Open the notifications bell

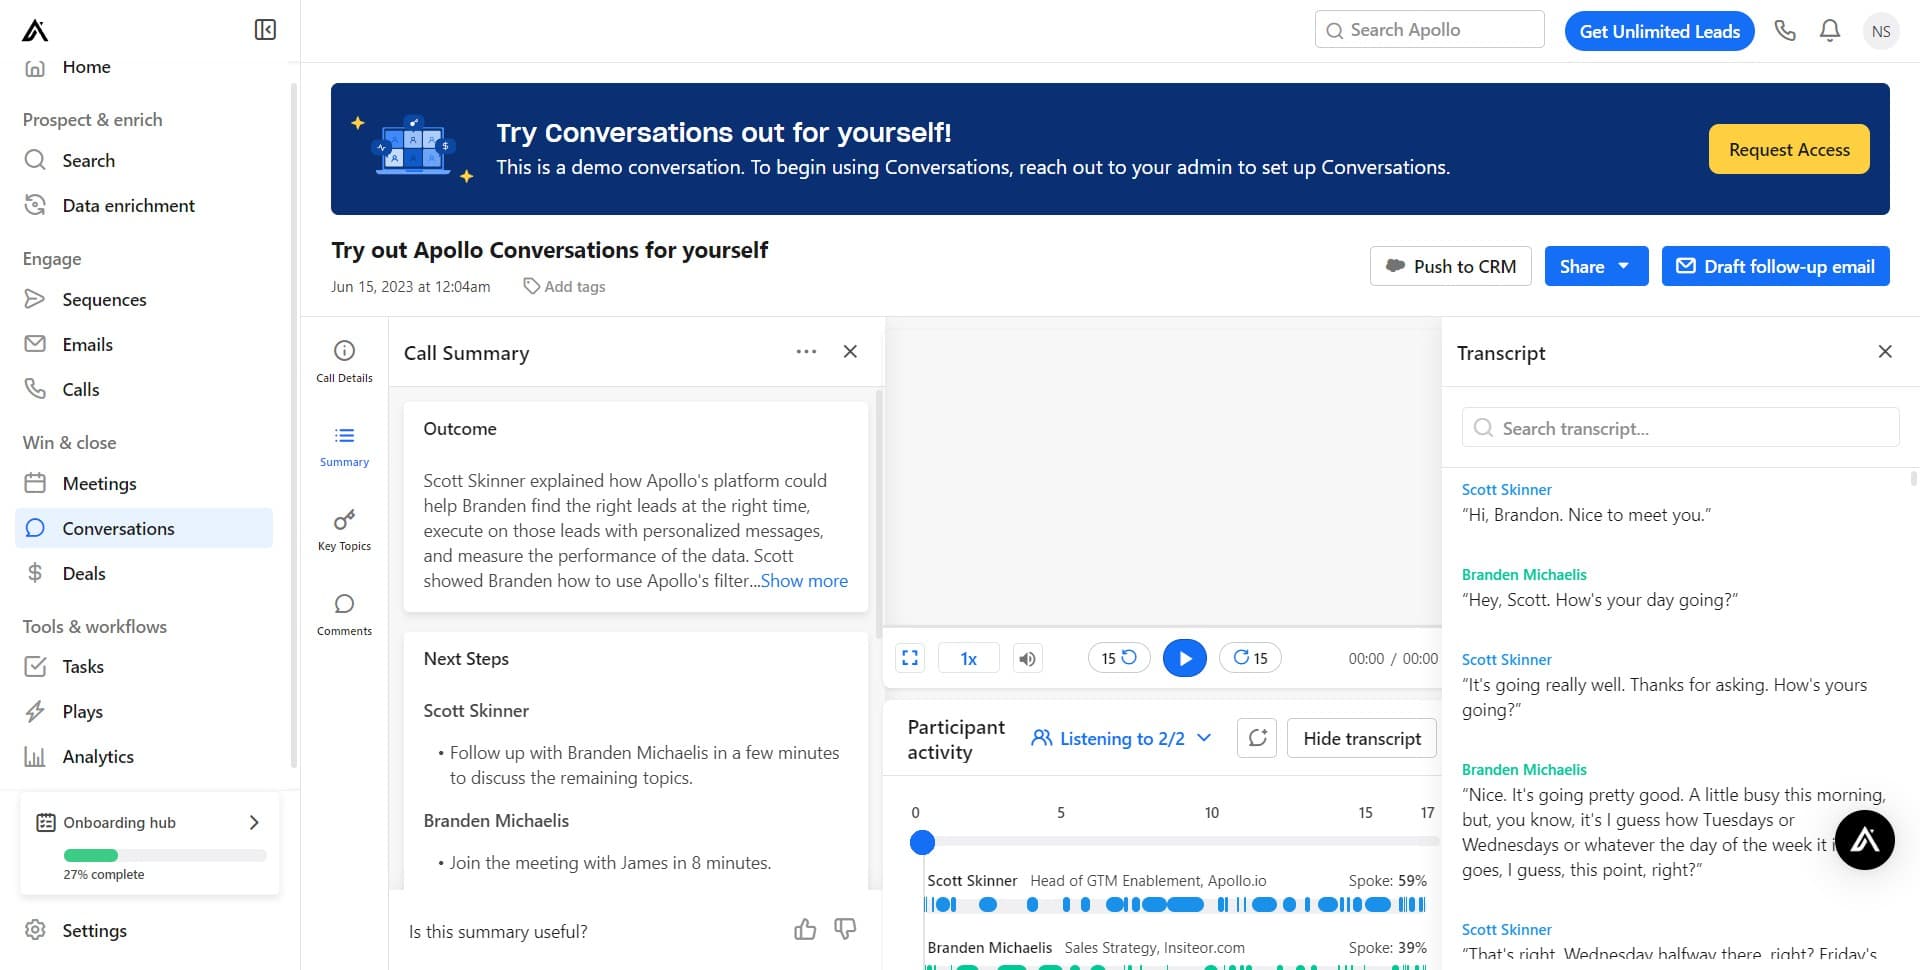(1830, 31)
